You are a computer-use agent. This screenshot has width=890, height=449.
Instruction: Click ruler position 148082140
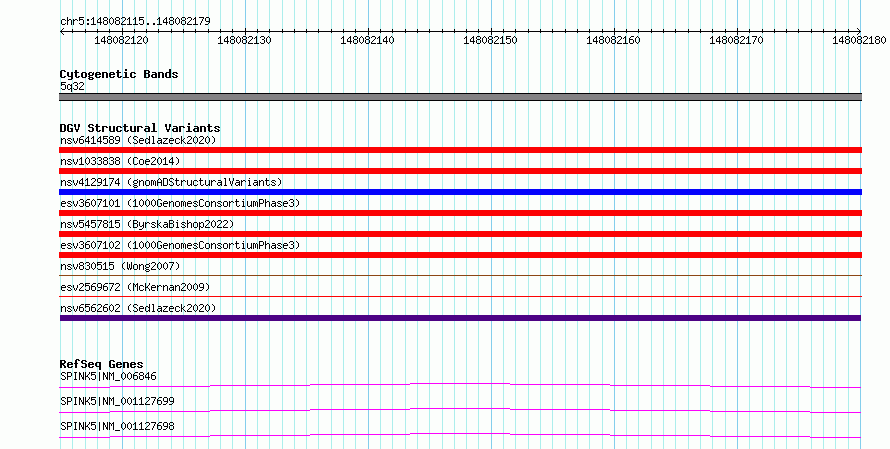367,40
